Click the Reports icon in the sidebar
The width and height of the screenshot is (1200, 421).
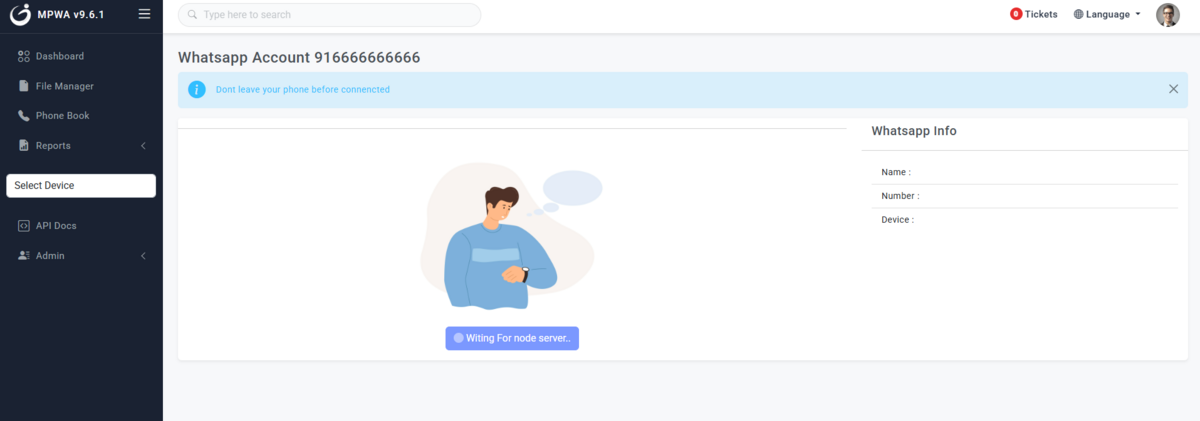coord(24,146)
